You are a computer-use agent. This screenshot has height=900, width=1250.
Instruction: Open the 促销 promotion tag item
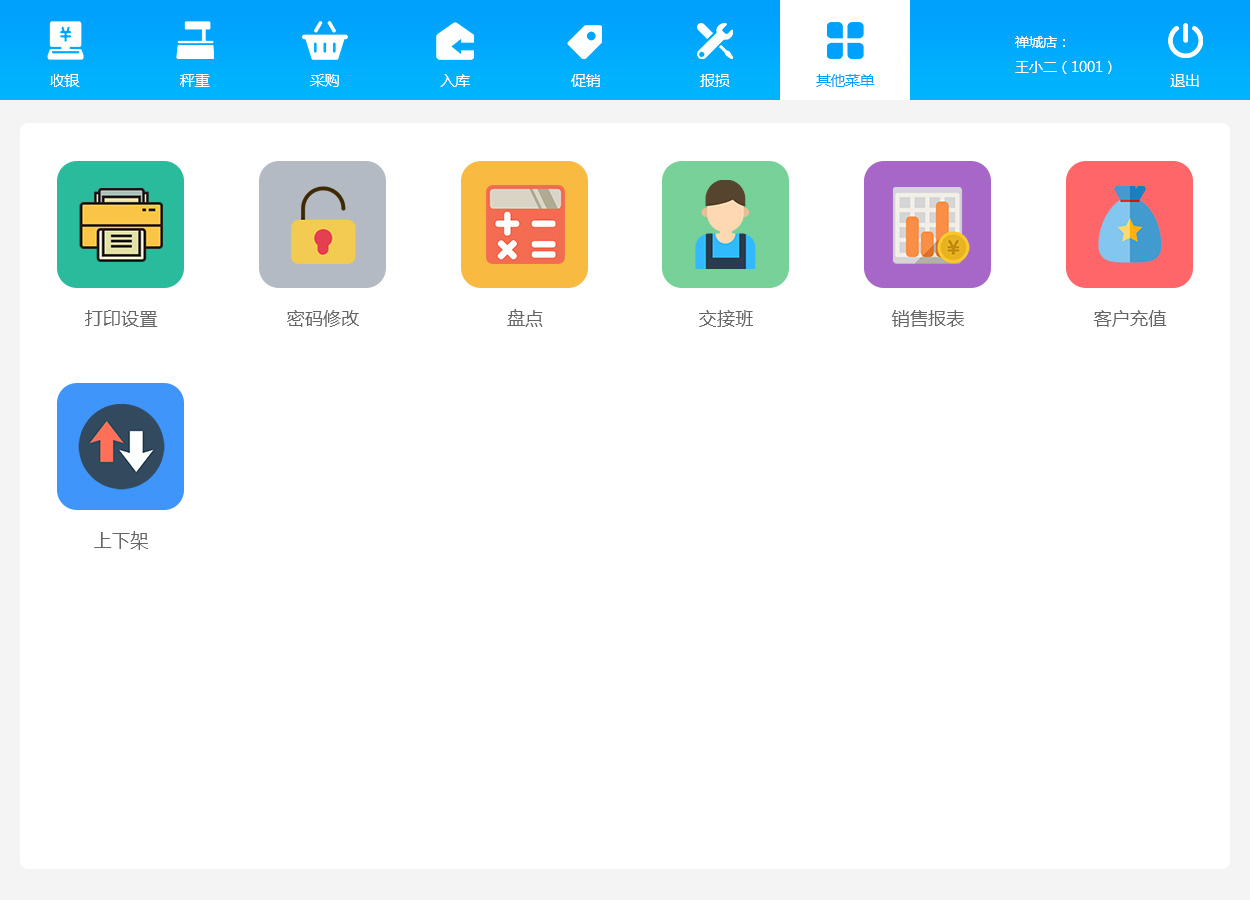pyautogui.click(x=585, y=52)
